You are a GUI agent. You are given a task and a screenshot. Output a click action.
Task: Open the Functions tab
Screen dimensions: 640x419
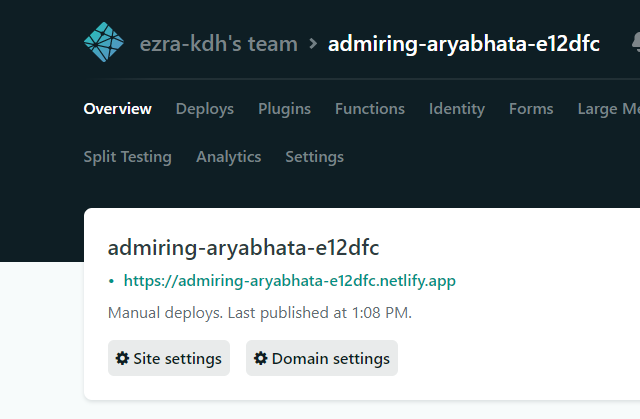point(370,109)
